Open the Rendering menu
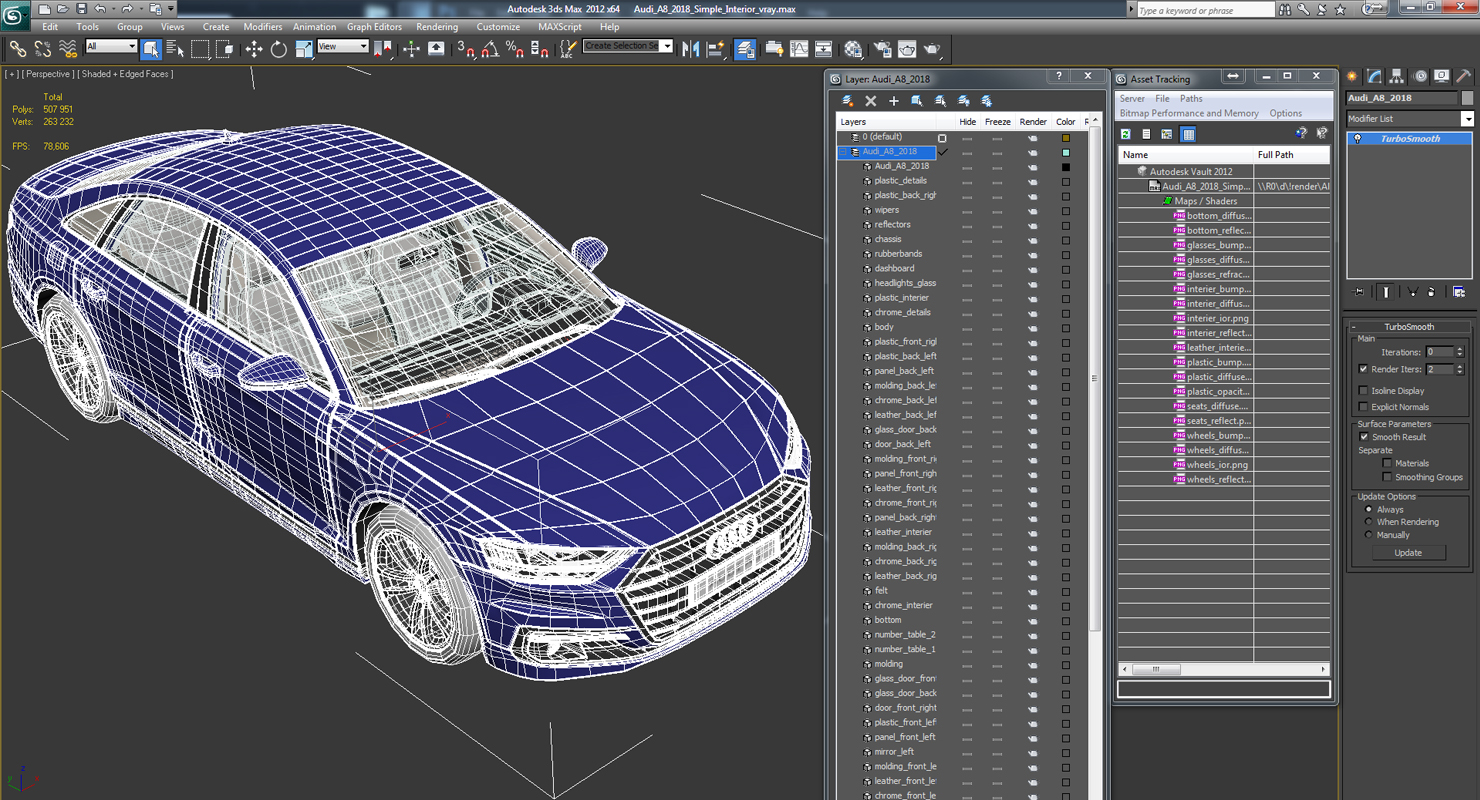The image size is (1480, 800). pyautogui.click(x=437, y=27)
